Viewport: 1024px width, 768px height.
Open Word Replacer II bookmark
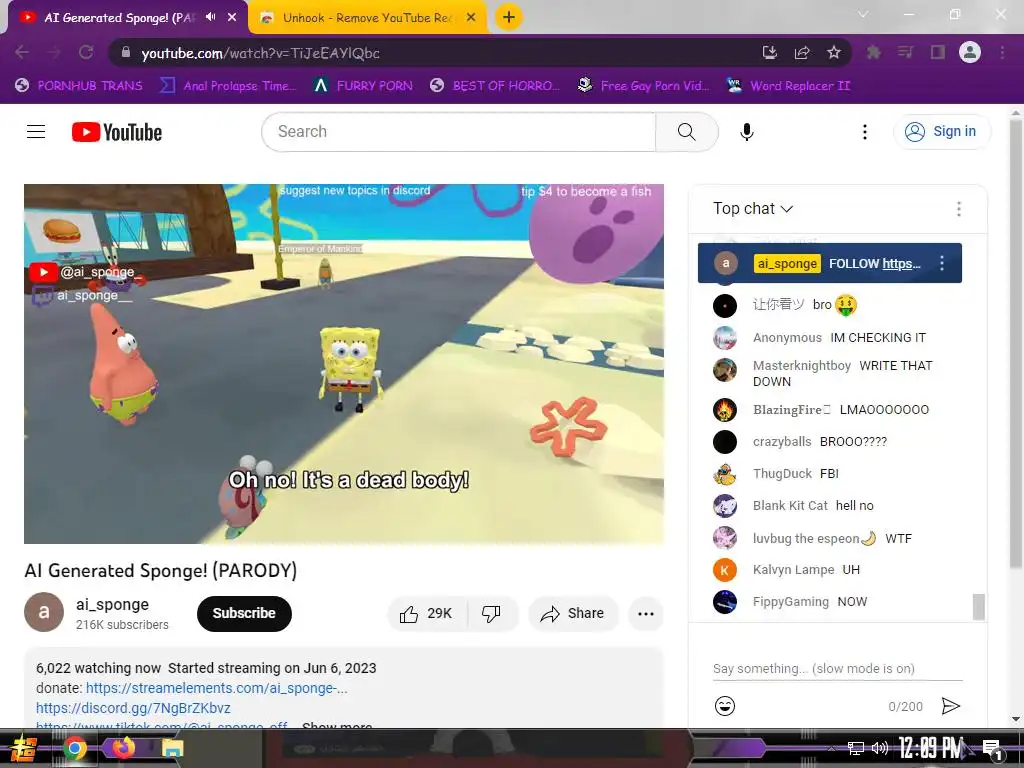click(x=789, y=86)
